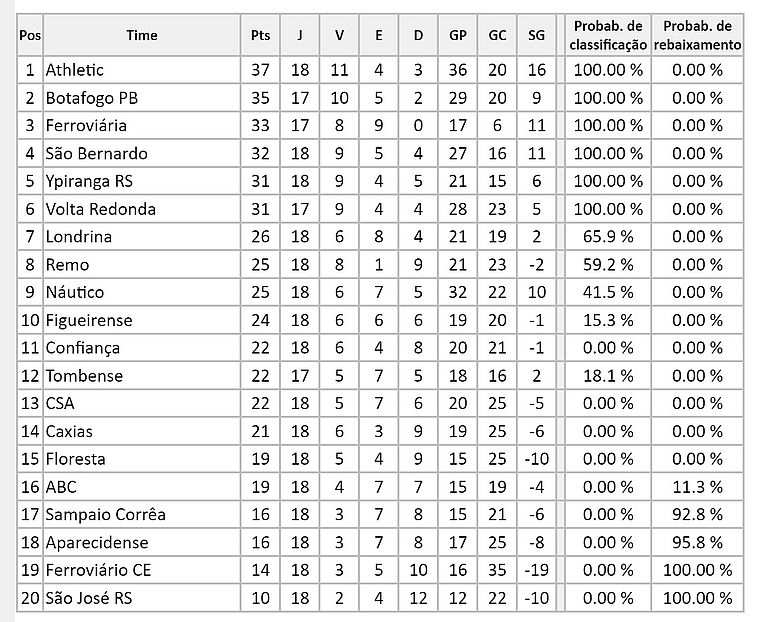Click Aparecidense's 95.8 % relegation probability
The height and width of the screenshot is (622, 760).
pos(698,542)
